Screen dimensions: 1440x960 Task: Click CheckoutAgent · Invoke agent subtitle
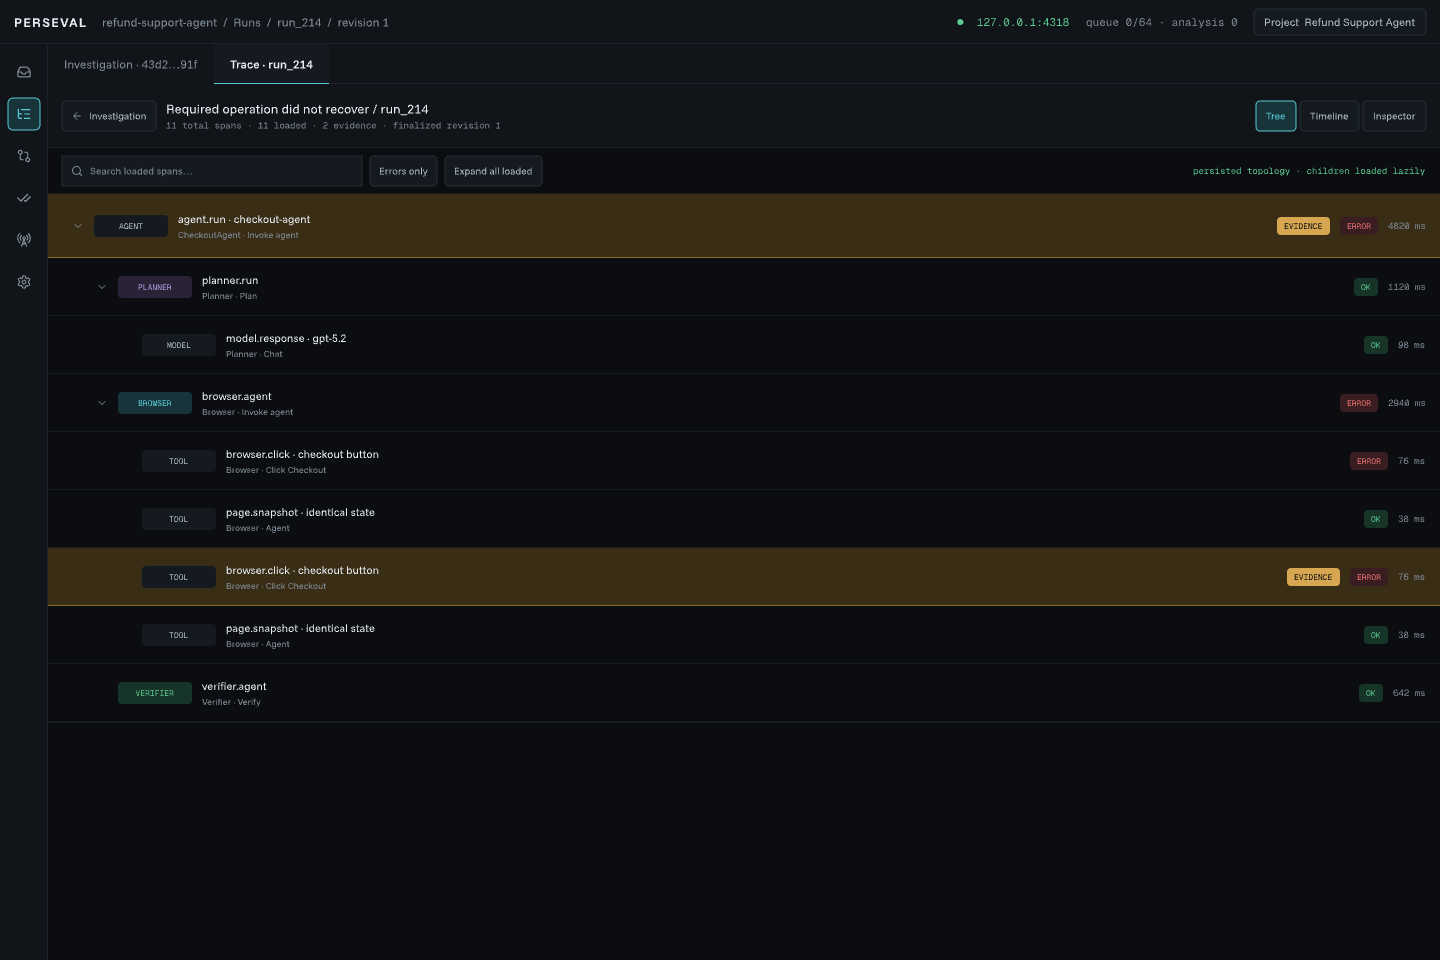[238, 236]
